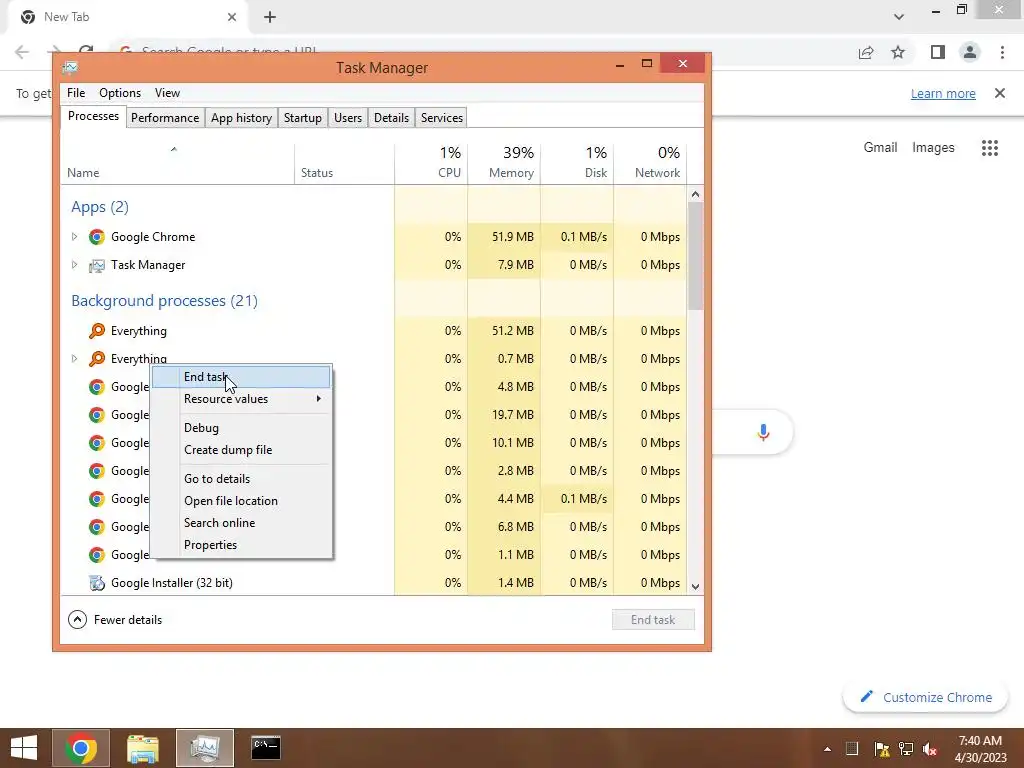Switch to the Details tab
Screen dimensions: 1024x768
coord(391,118)
